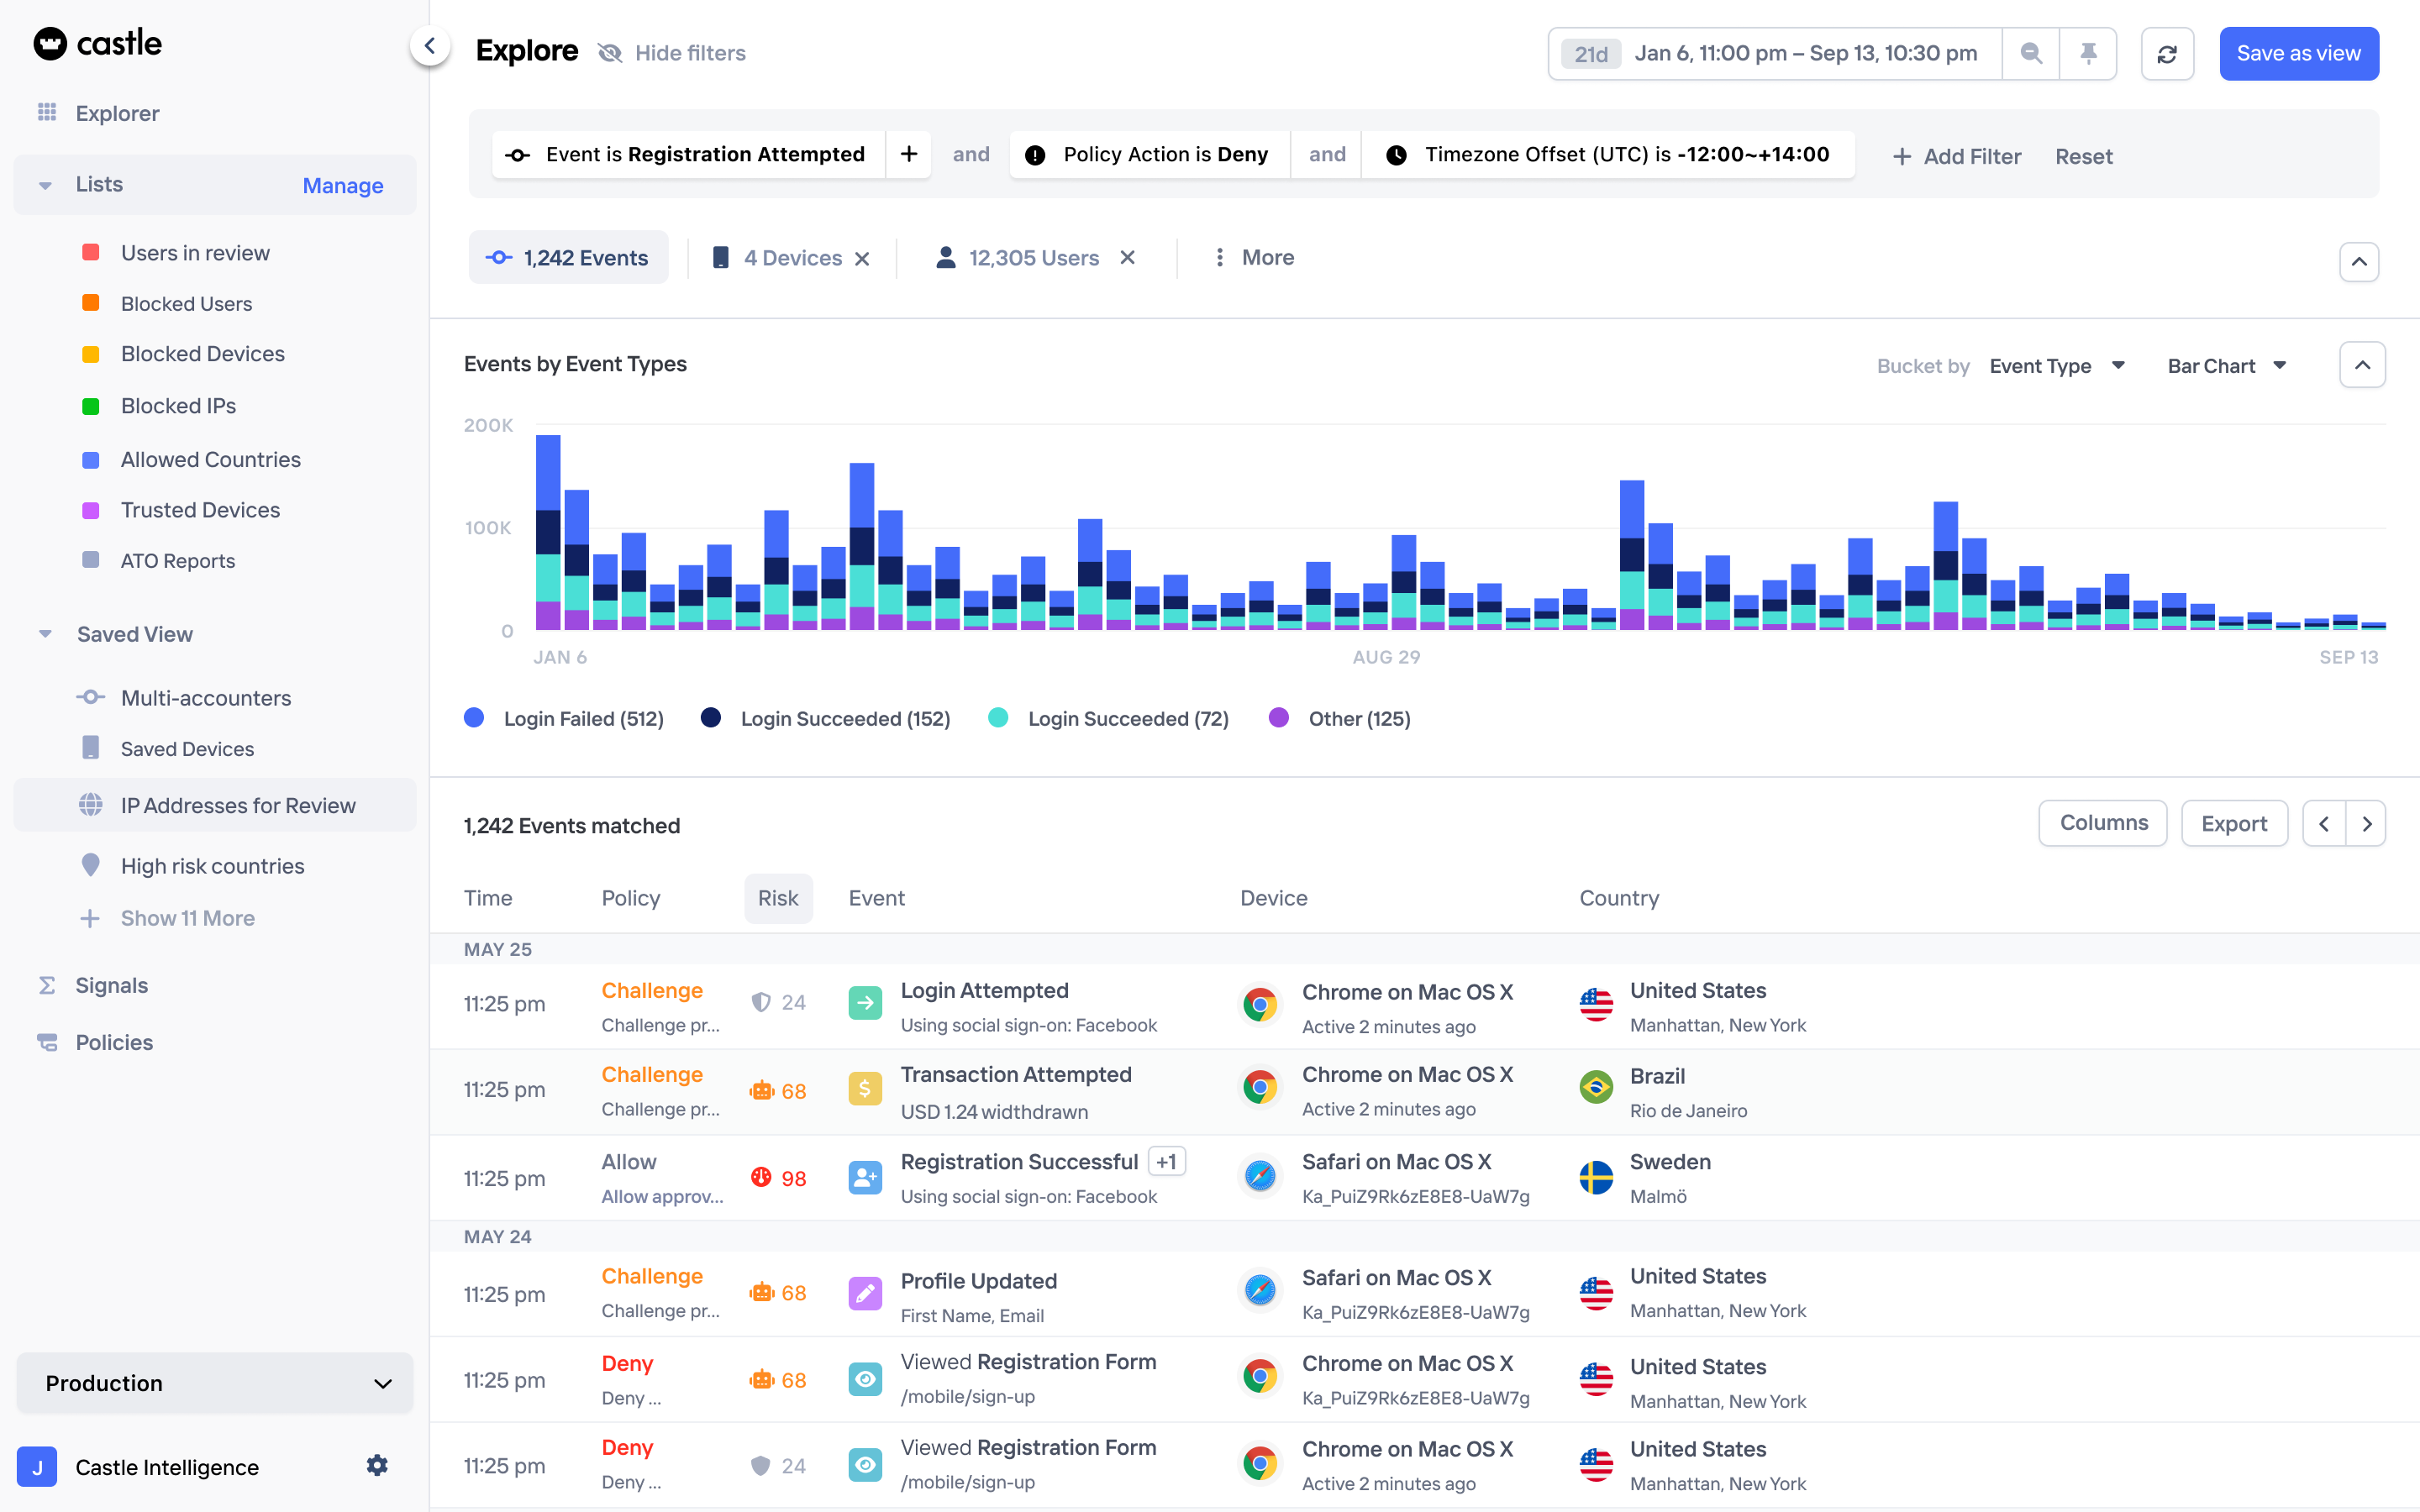Open Trusted Devices list

(x=200, y=510)
